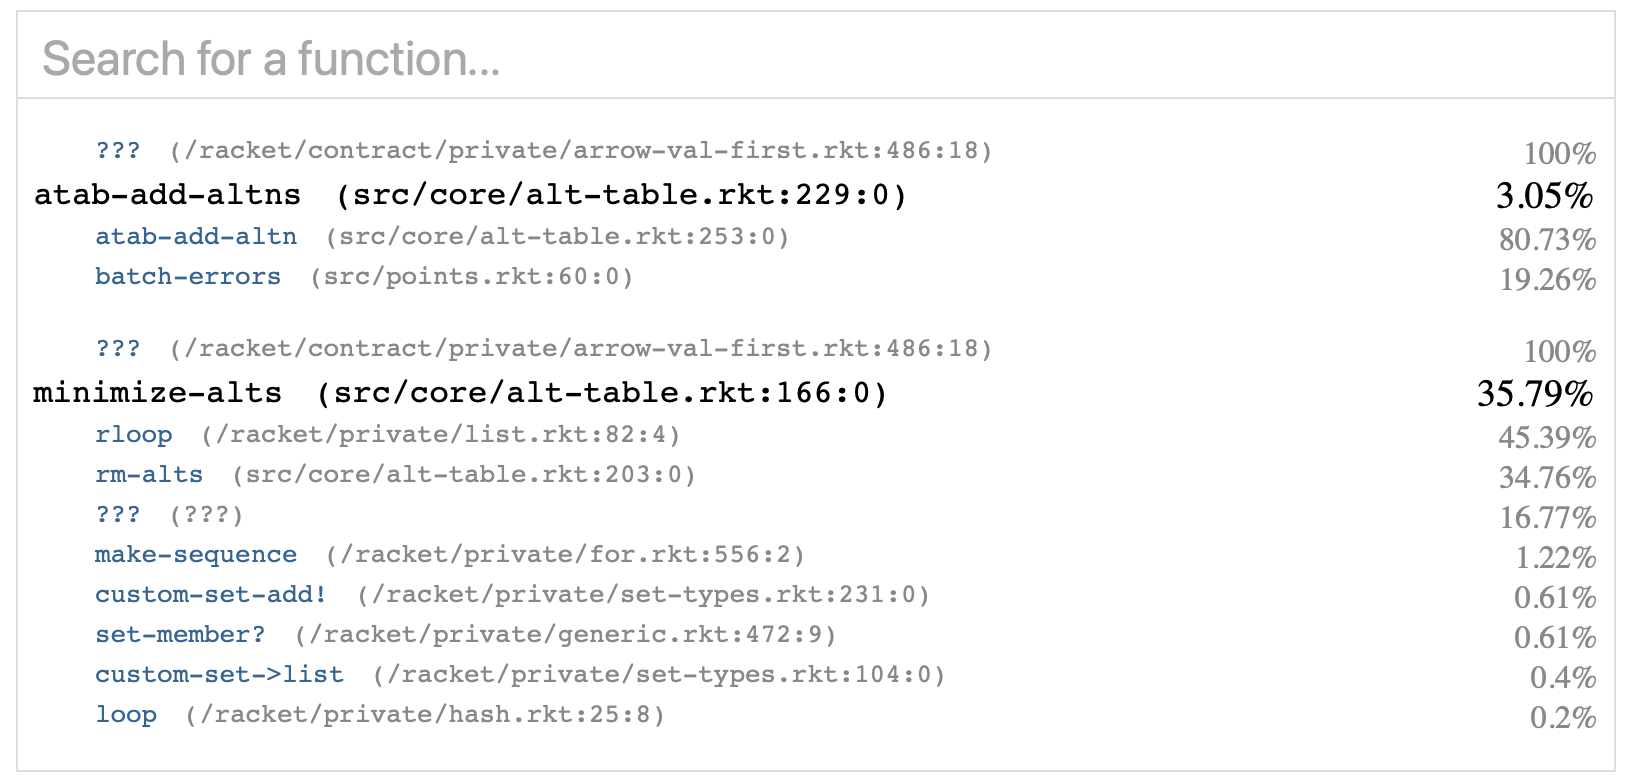
Task: Open the rloop function link
Action: tap(134, 435)
